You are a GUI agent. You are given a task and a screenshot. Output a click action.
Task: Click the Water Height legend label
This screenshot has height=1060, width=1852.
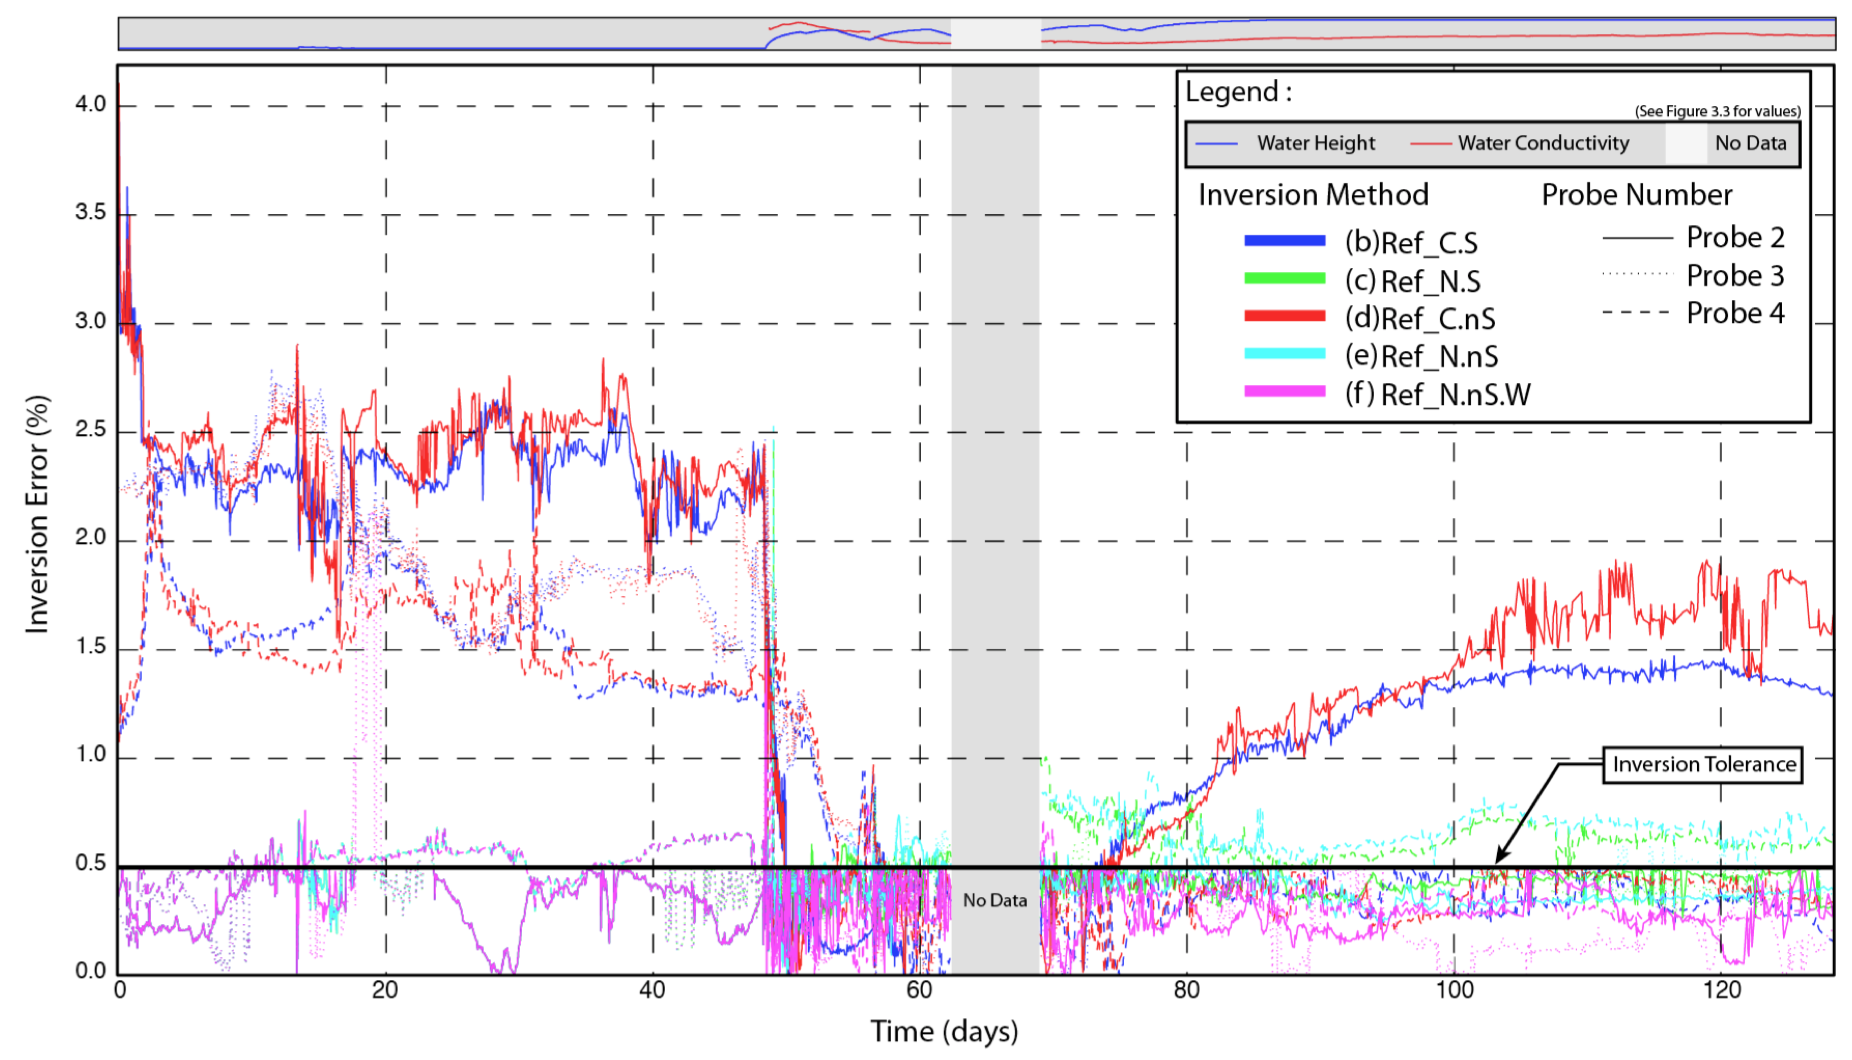point(1315,143)
